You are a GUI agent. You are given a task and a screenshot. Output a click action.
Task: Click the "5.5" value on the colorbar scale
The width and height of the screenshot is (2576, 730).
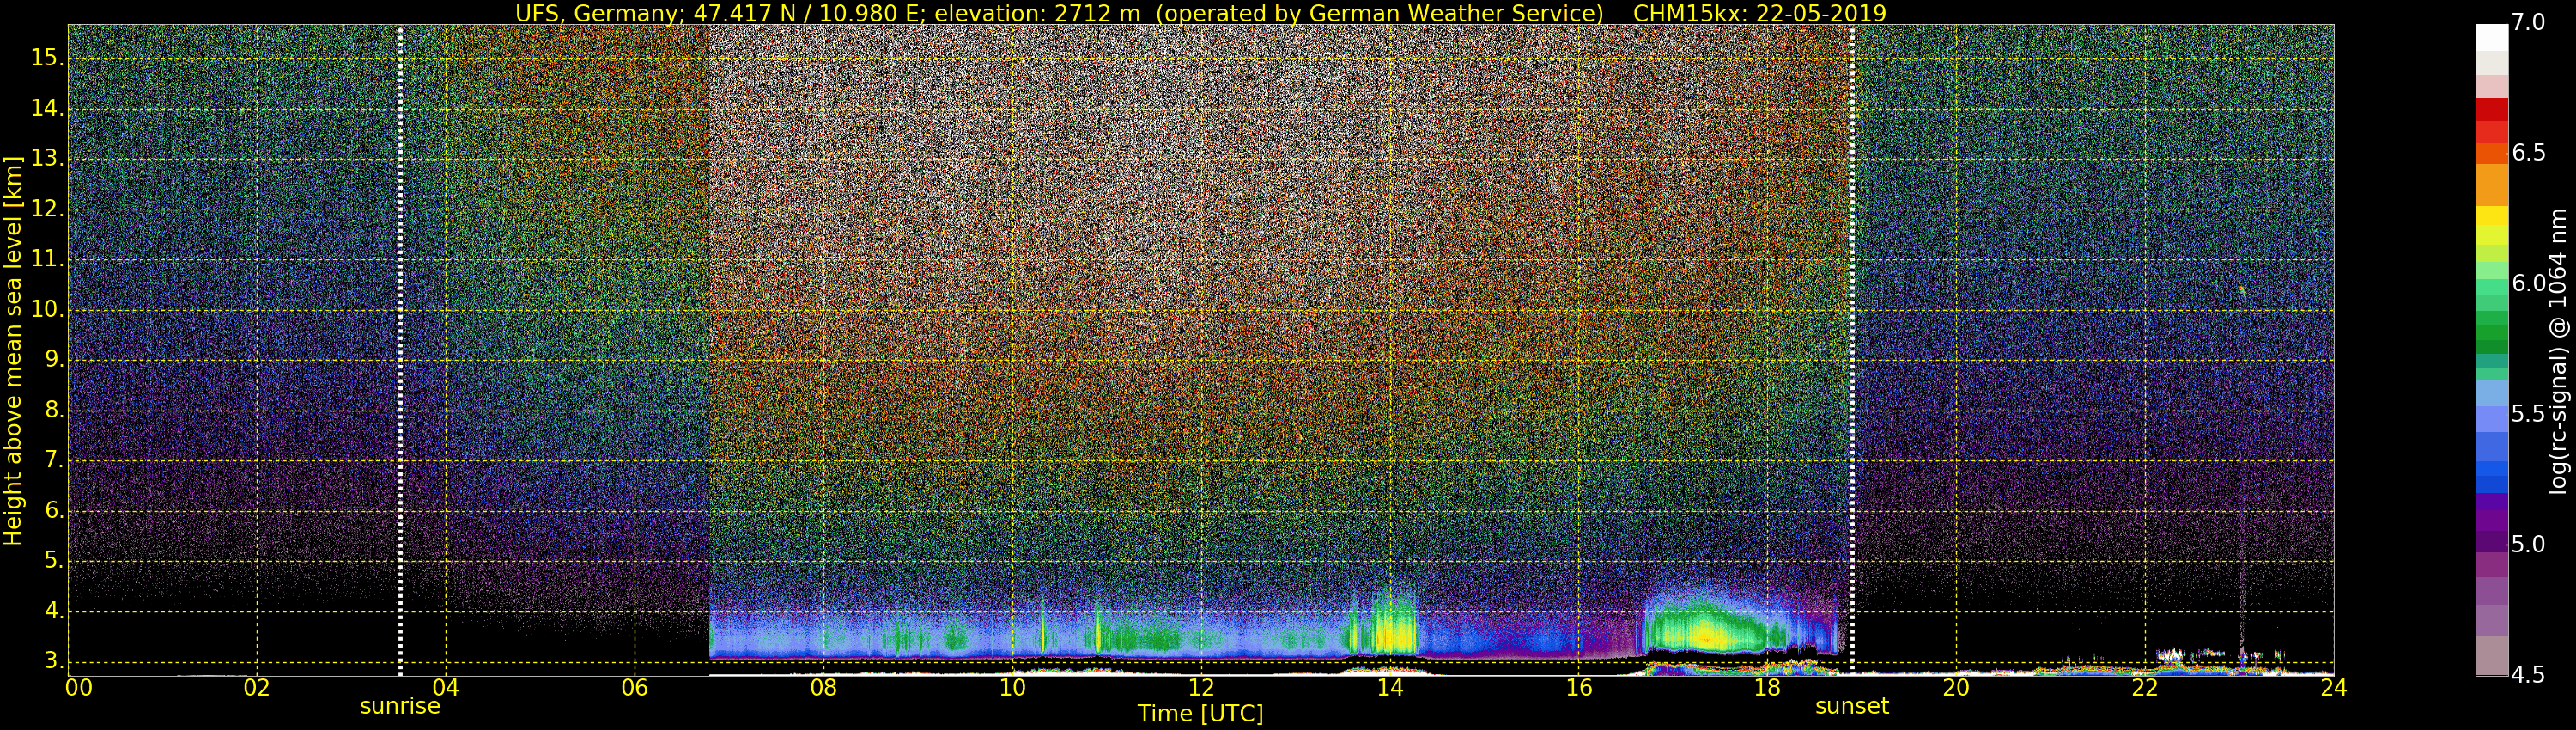click(2528, 414)
